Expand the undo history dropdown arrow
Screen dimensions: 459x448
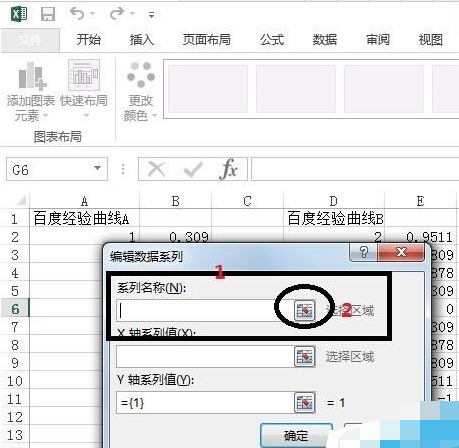point(92,14)
